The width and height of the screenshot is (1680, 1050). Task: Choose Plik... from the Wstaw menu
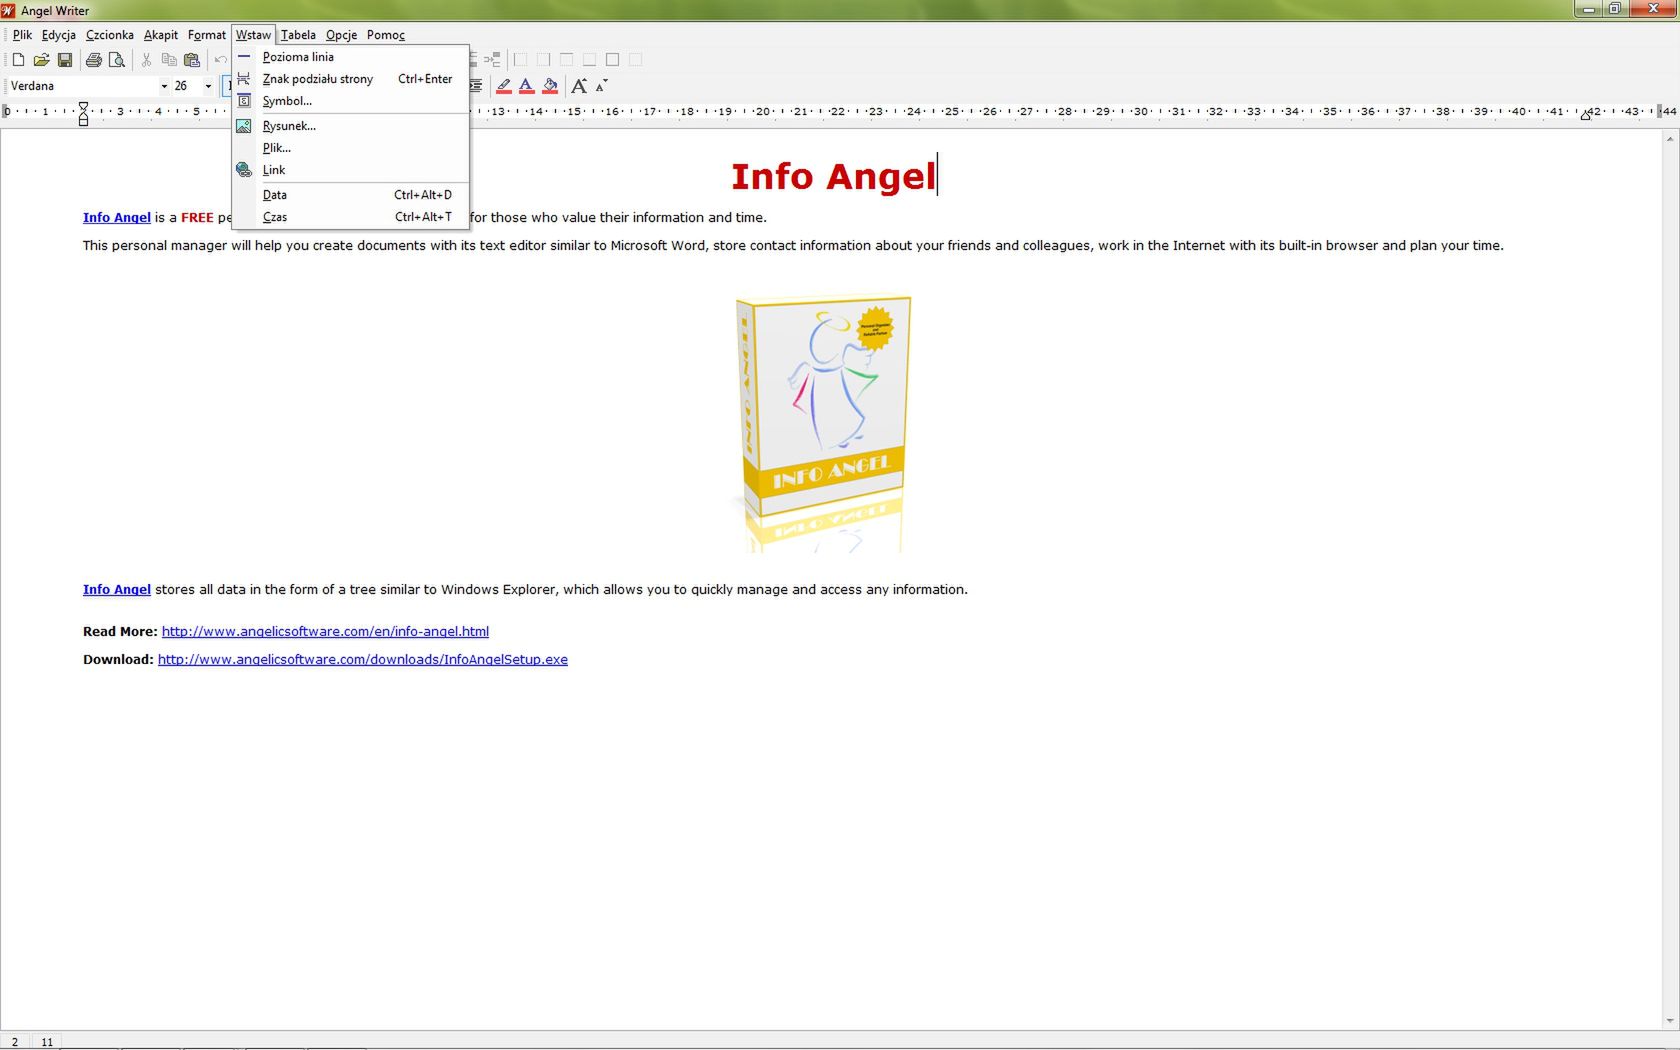click(350, 148)
